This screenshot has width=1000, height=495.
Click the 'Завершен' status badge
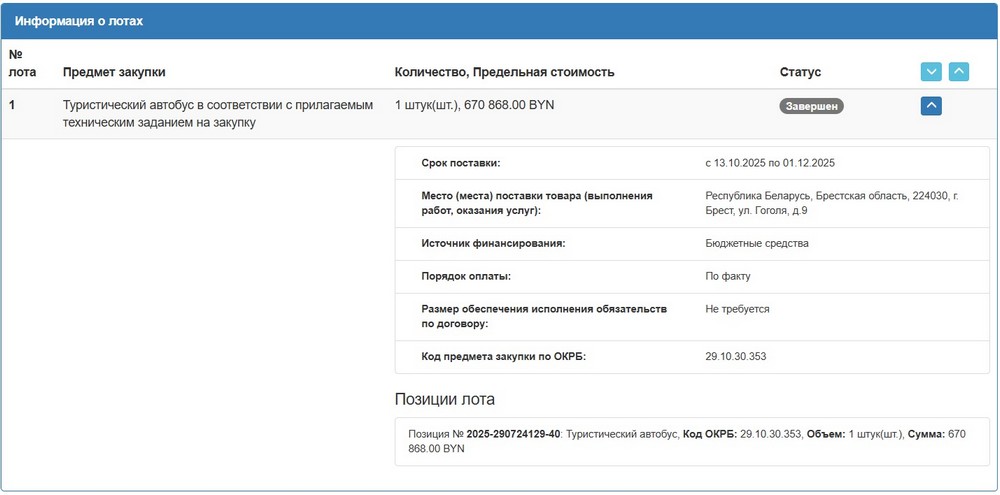811,105
